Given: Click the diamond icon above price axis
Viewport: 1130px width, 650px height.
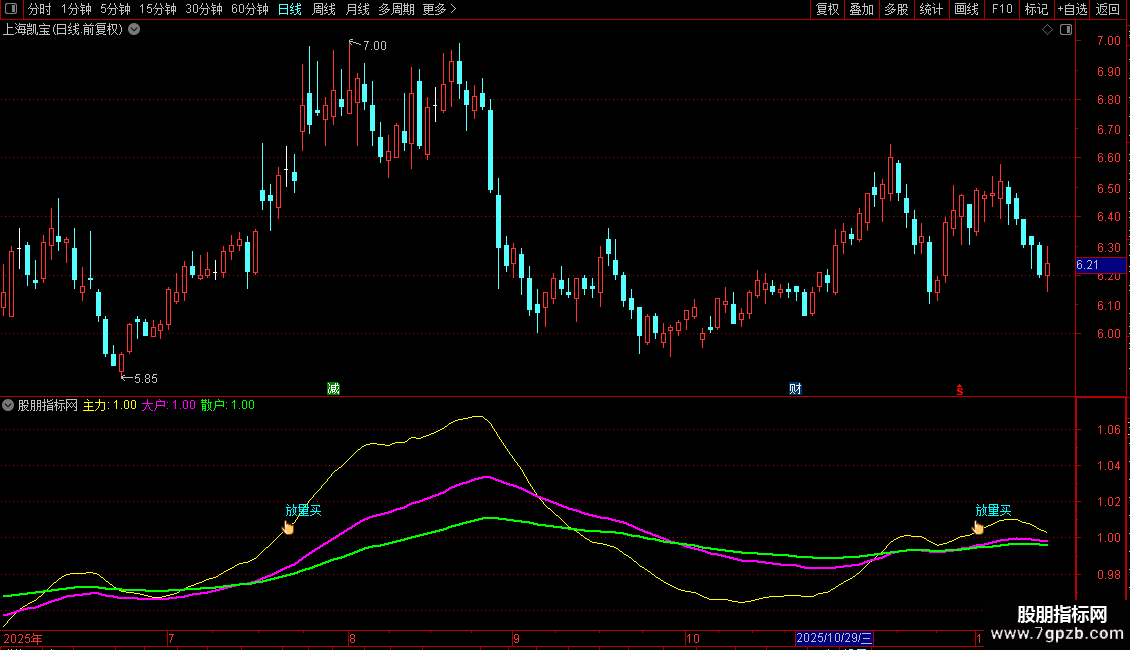Looking at the screenshot, I should (x=1047, y=30).
